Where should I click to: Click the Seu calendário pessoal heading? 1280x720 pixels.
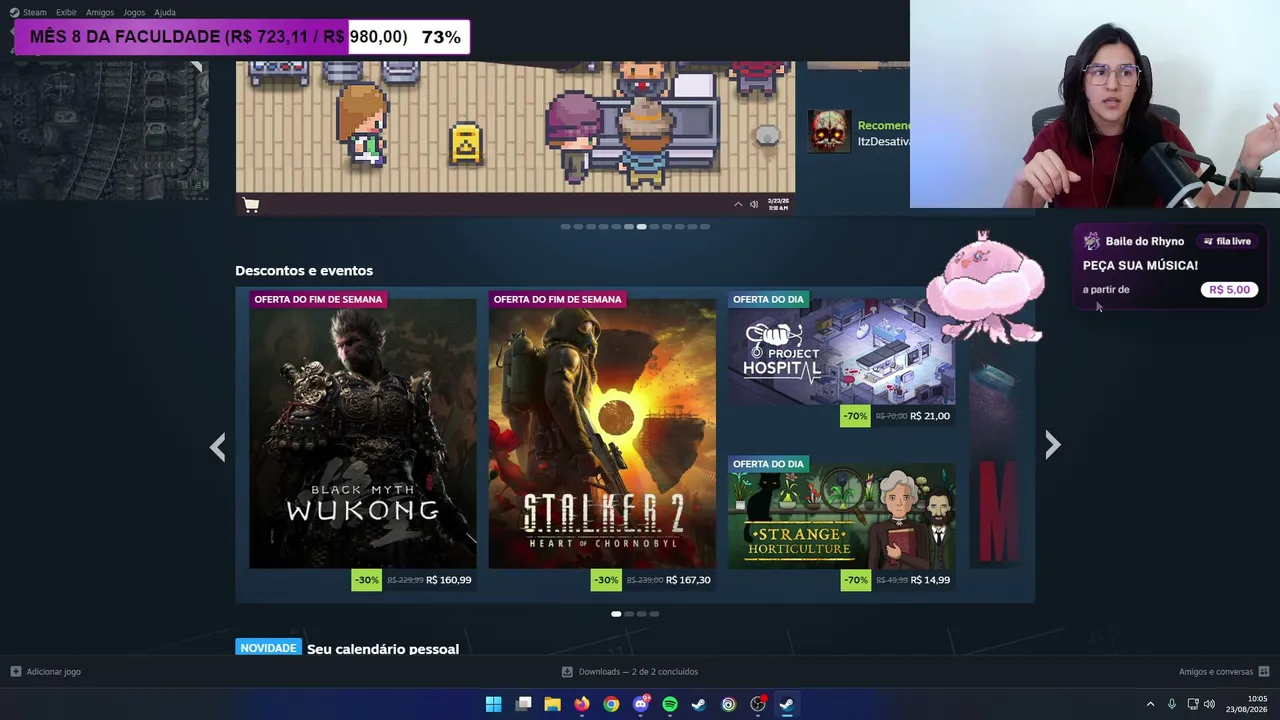[383, 649]
